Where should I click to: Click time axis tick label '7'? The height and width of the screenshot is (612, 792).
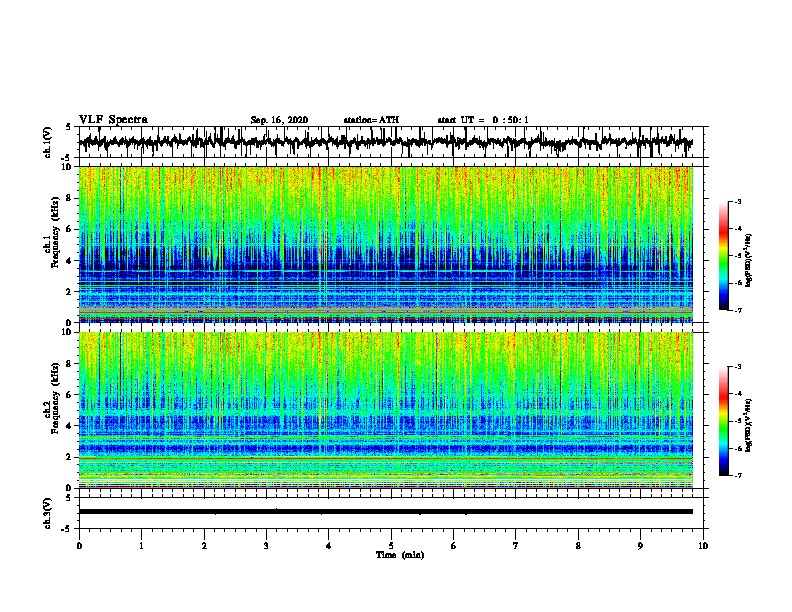516,546
